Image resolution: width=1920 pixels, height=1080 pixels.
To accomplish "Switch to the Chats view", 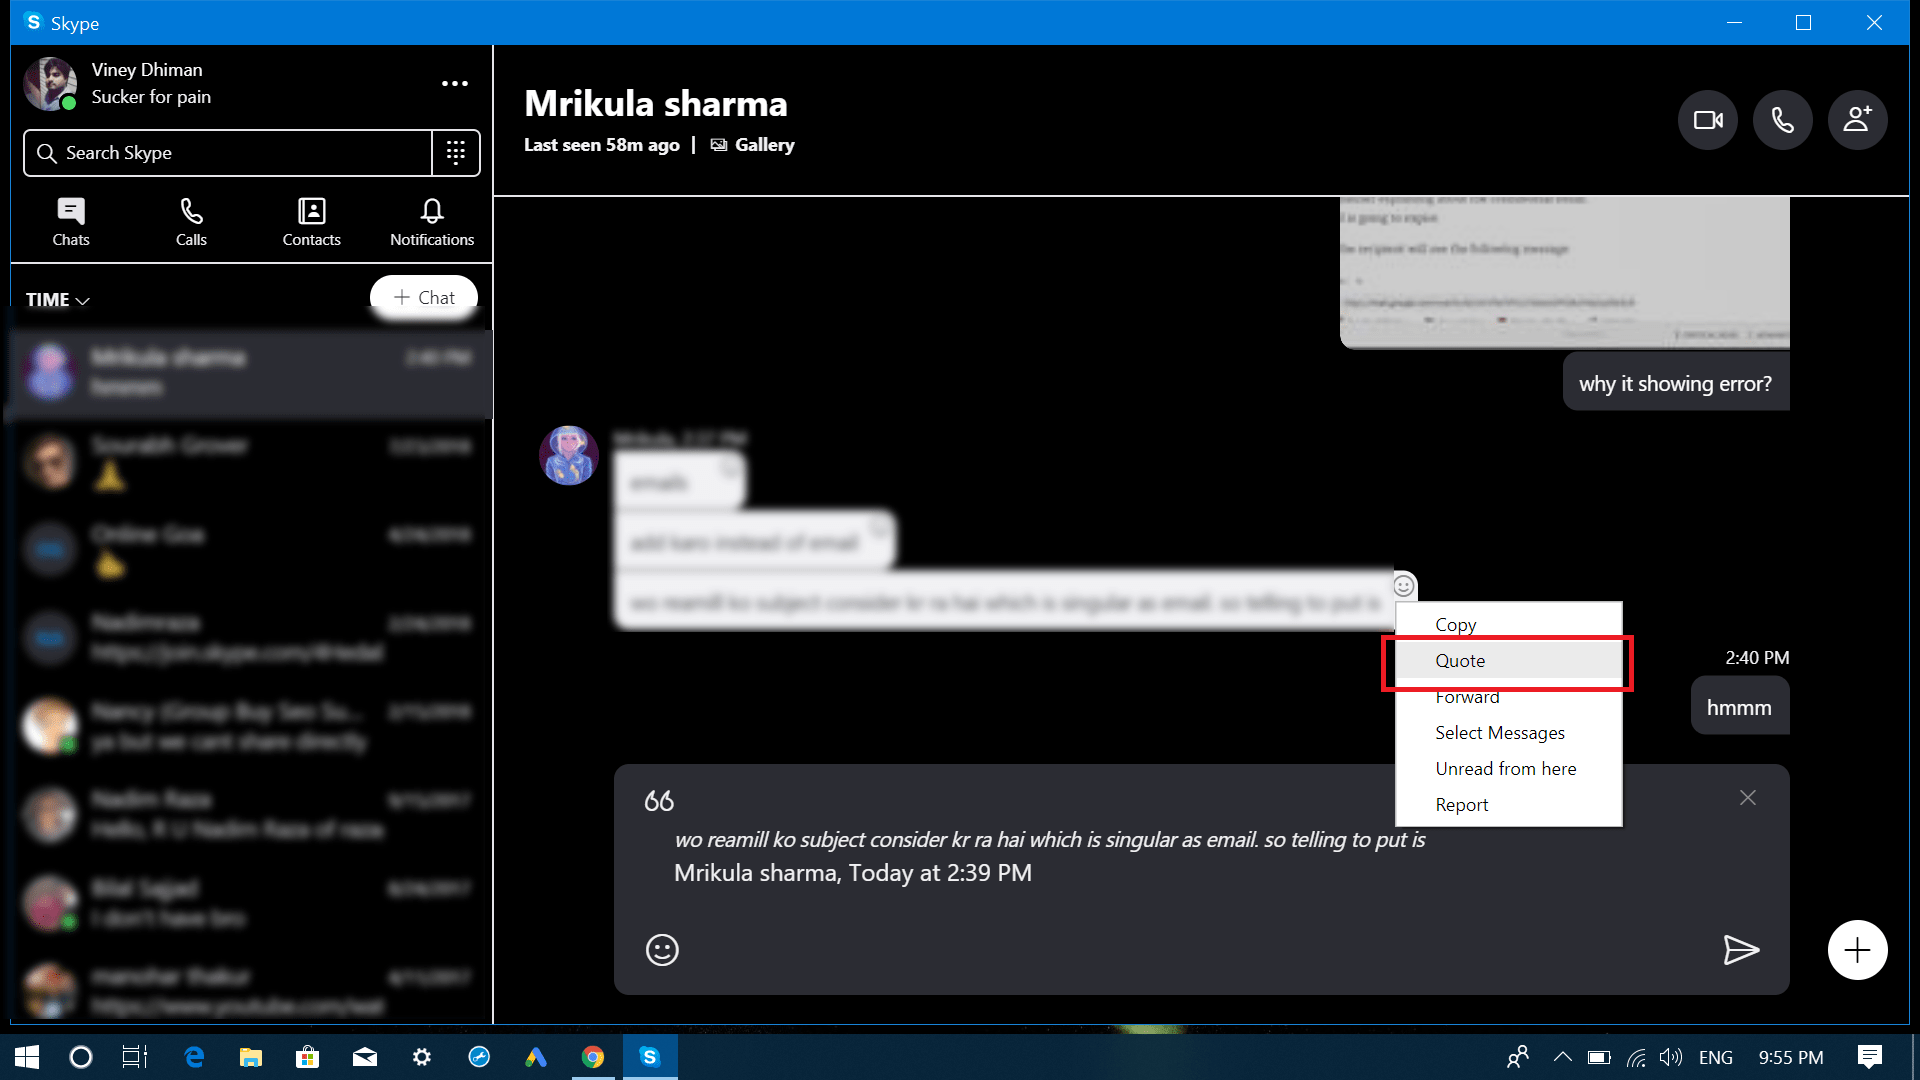I will [70, 220].
